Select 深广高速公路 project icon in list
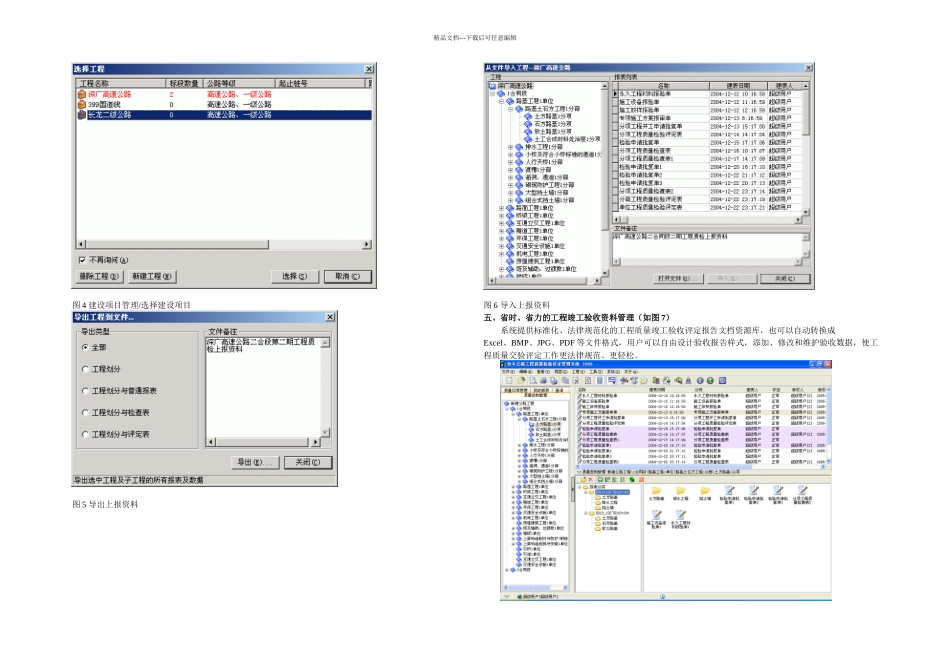Screen dimensions: 950x672 82,94
